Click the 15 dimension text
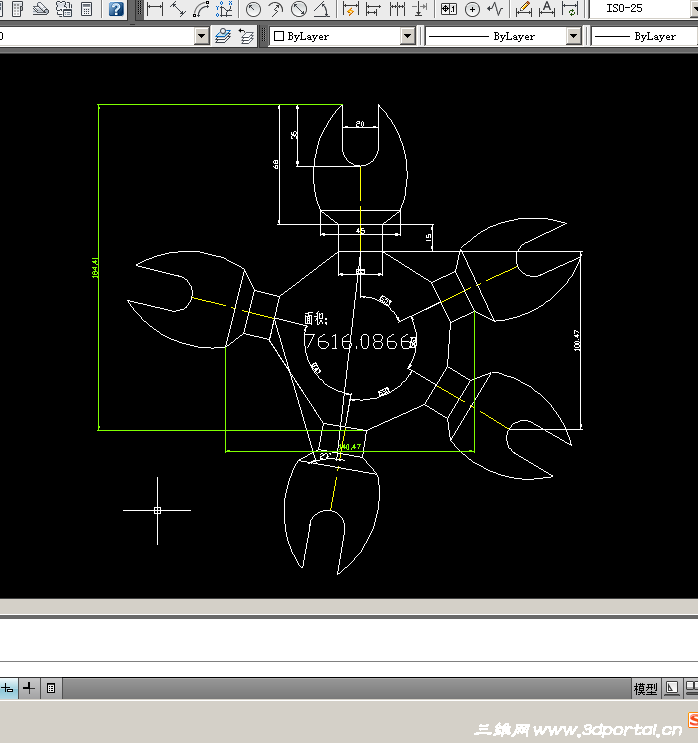 429,238
